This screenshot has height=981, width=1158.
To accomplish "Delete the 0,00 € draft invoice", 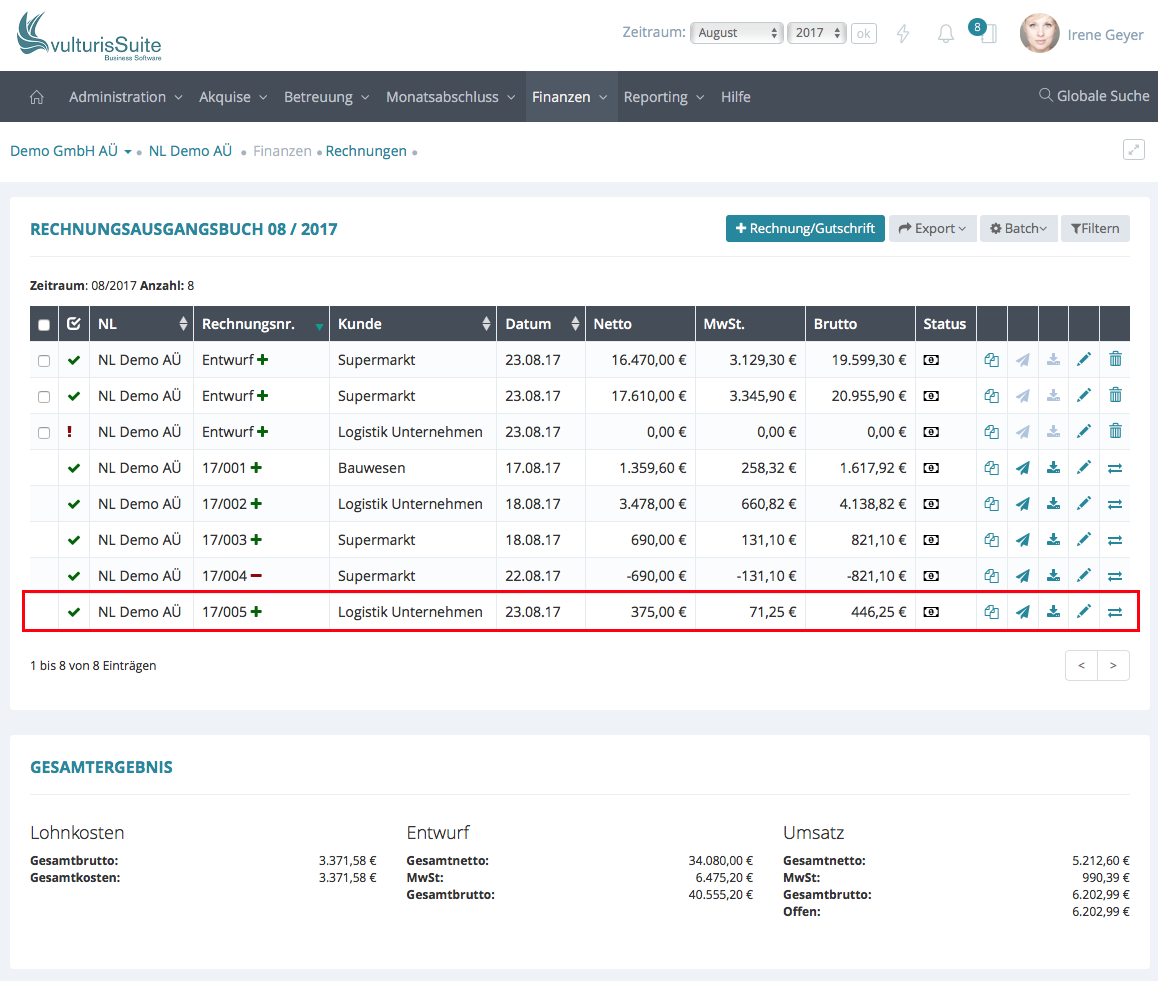I will (x=1115, y=432).
